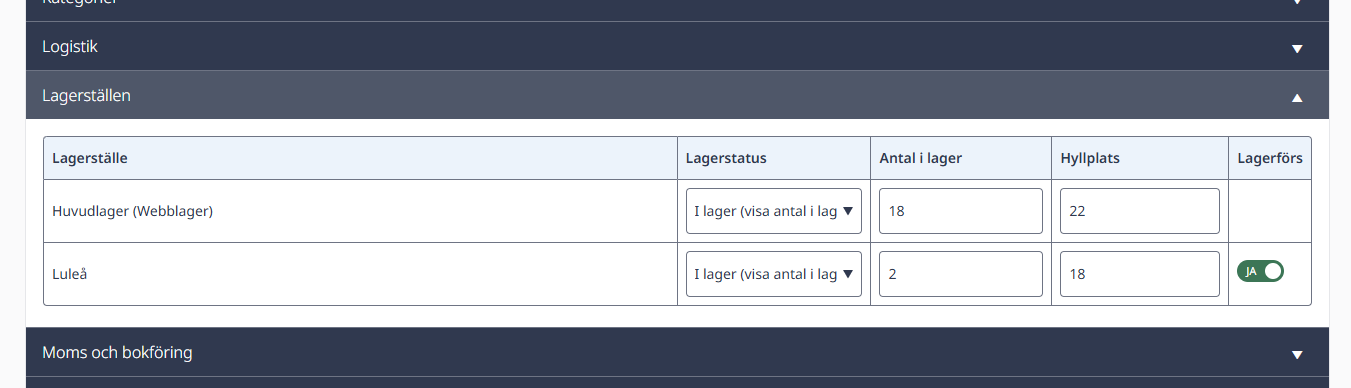Click the arrow on the topmost Kategorier panel
The width and height of the screenshot is (1351, 388).
click(x=1297, y=3)
